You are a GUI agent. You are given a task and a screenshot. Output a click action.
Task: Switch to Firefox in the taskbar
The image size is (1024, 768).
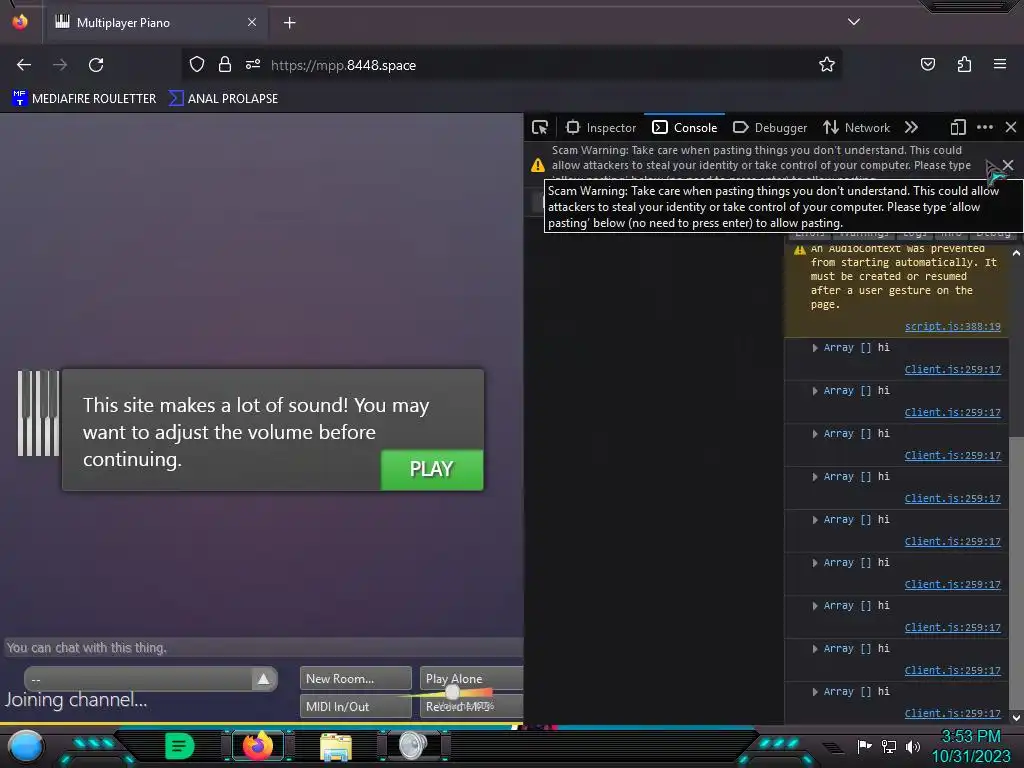click(257, 746)
